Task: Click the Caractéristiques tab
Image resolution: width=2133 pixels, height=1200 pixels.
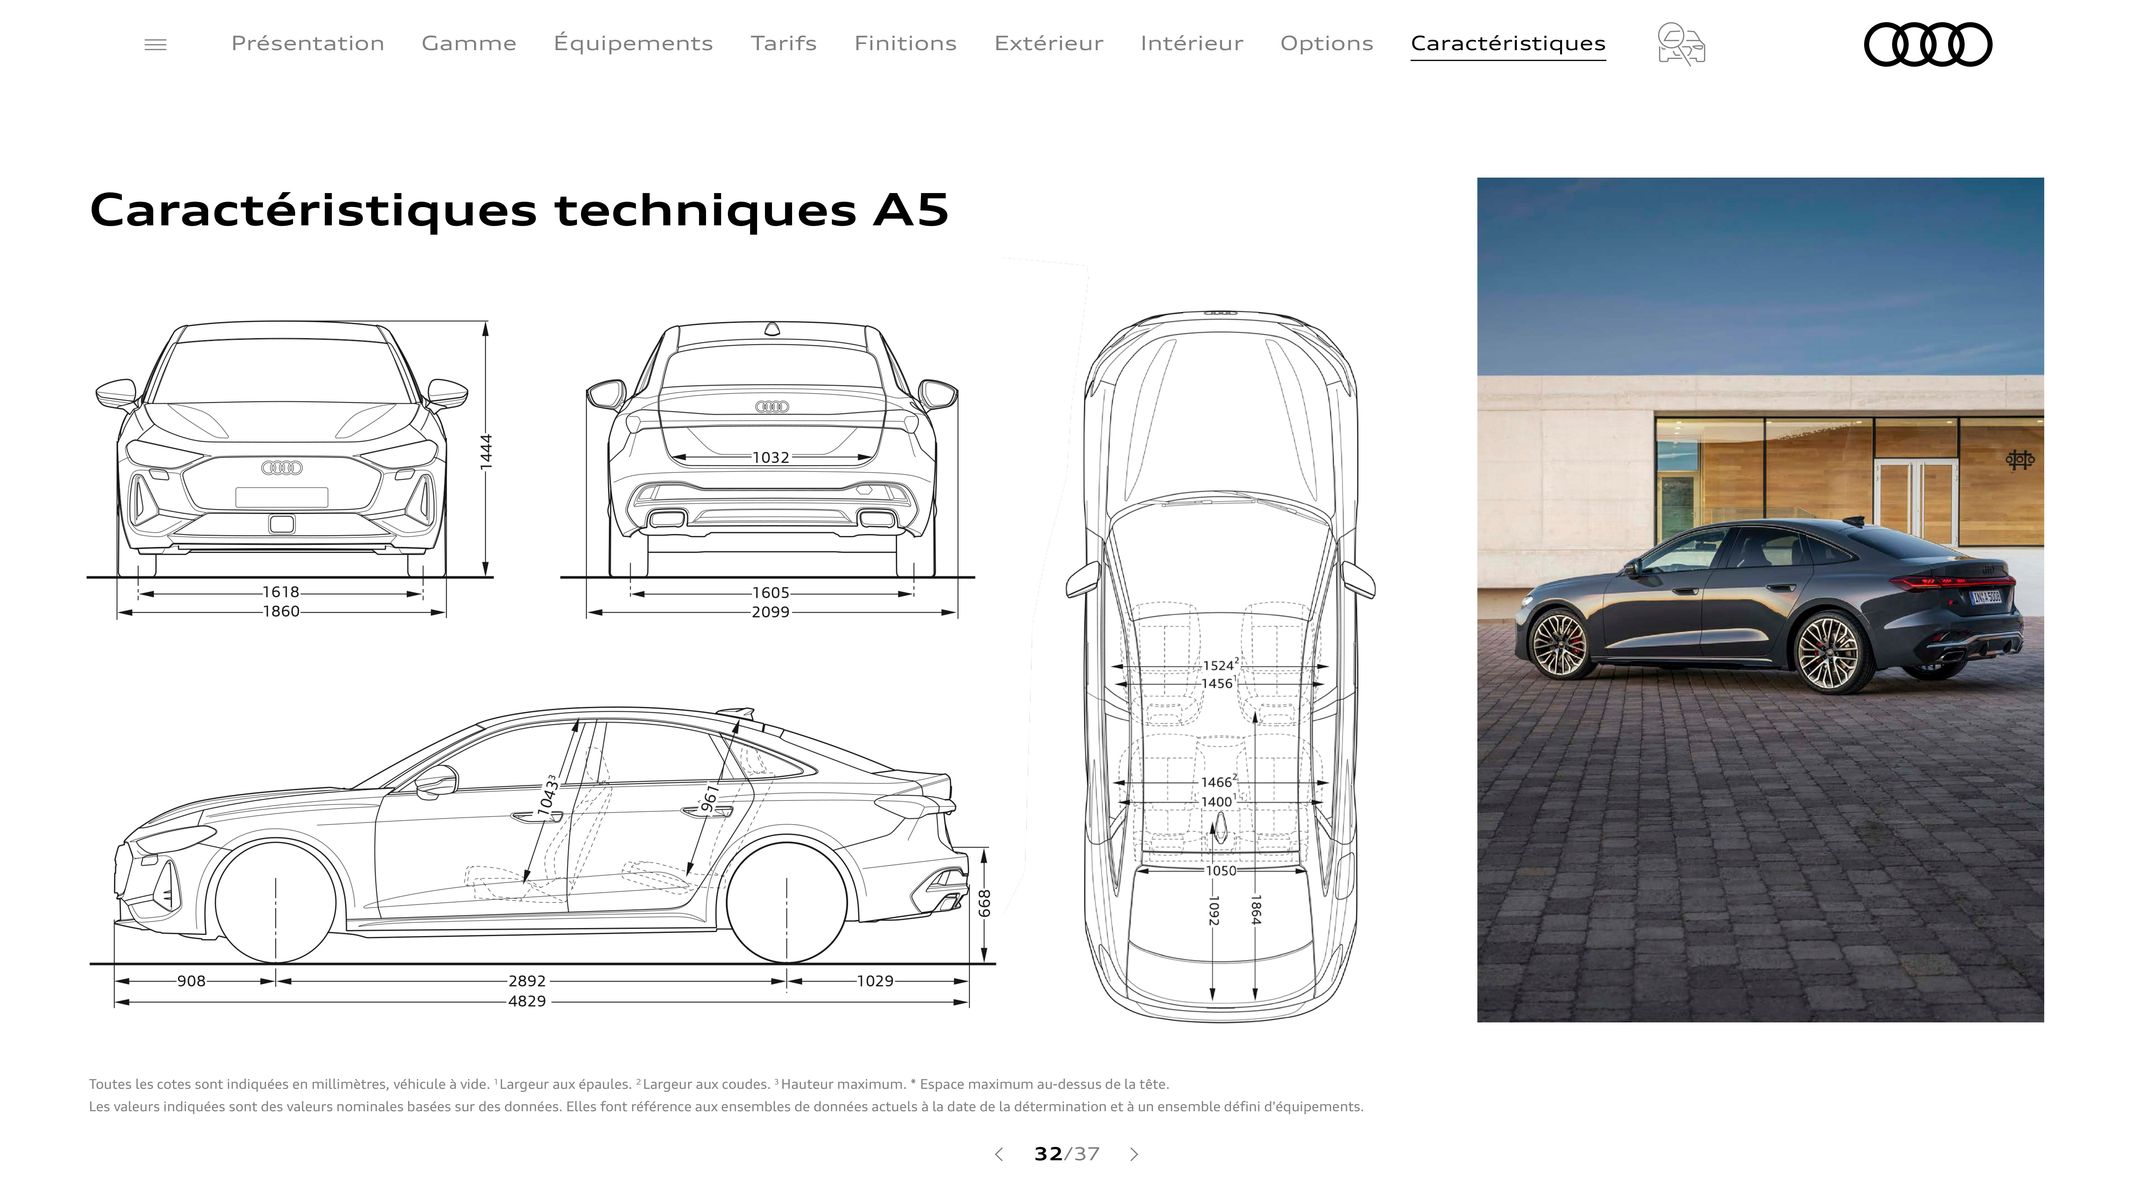Action: pyautogui.click(x=1508, y=43)
